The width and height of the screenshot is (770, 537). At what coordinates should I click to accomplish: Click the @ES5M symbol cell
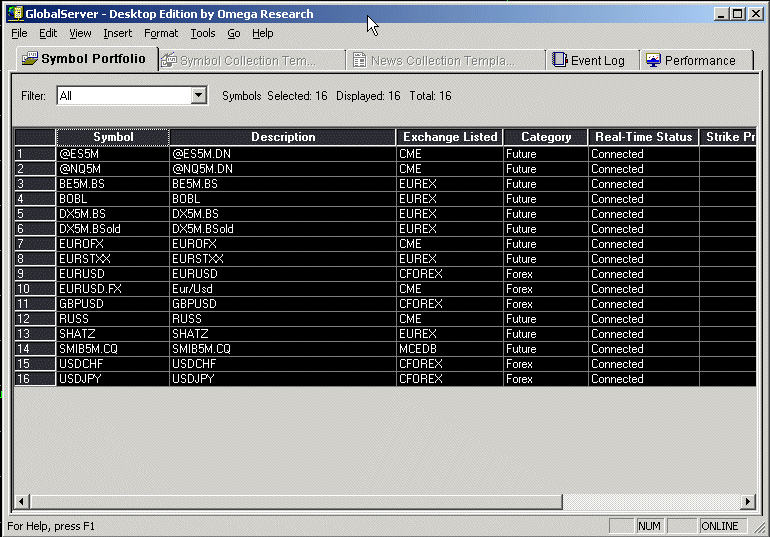(x=113, y=154)
